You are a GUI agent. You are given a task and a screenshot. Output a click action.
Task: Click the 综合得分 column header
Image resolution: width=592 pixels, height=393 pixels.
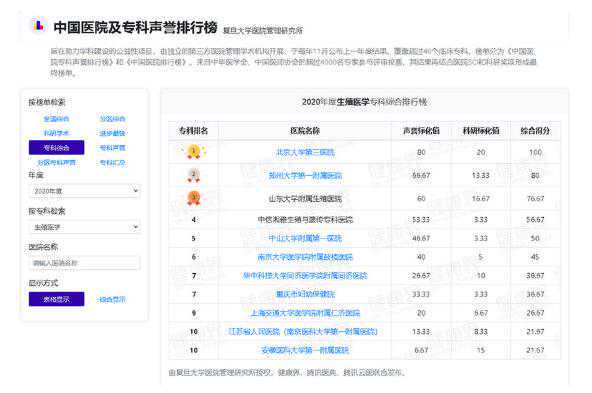click(535, 131)
